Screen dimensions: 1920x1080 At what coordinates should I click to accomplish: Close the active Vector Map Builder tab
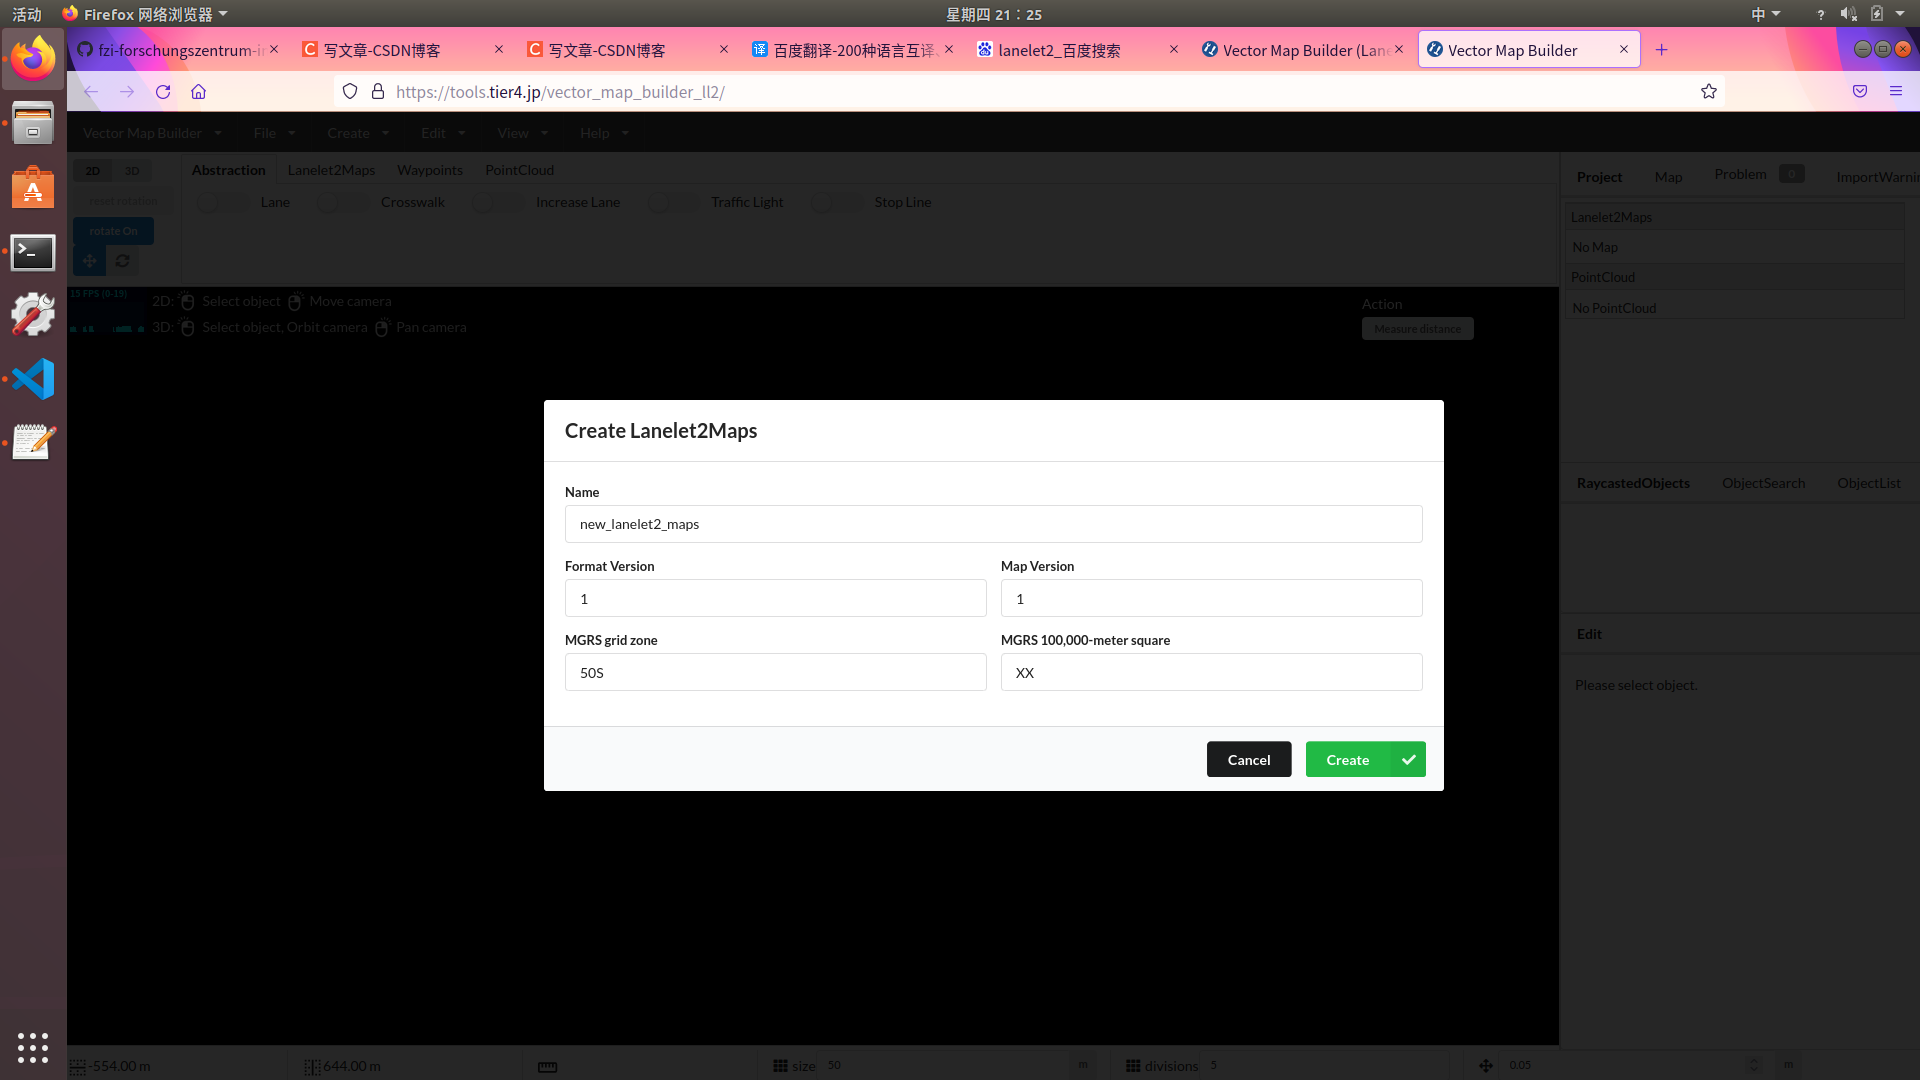pos(1624,50)
